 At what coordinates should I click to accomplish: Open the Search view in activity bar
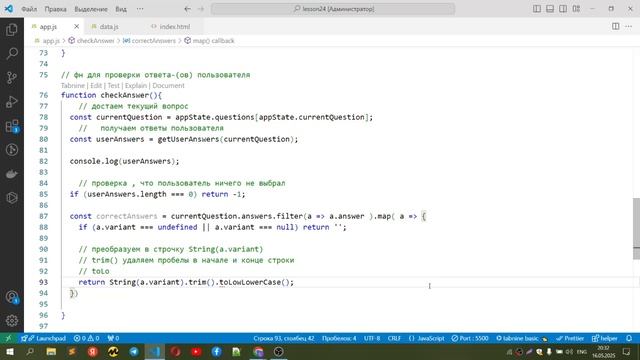[11, 53]
